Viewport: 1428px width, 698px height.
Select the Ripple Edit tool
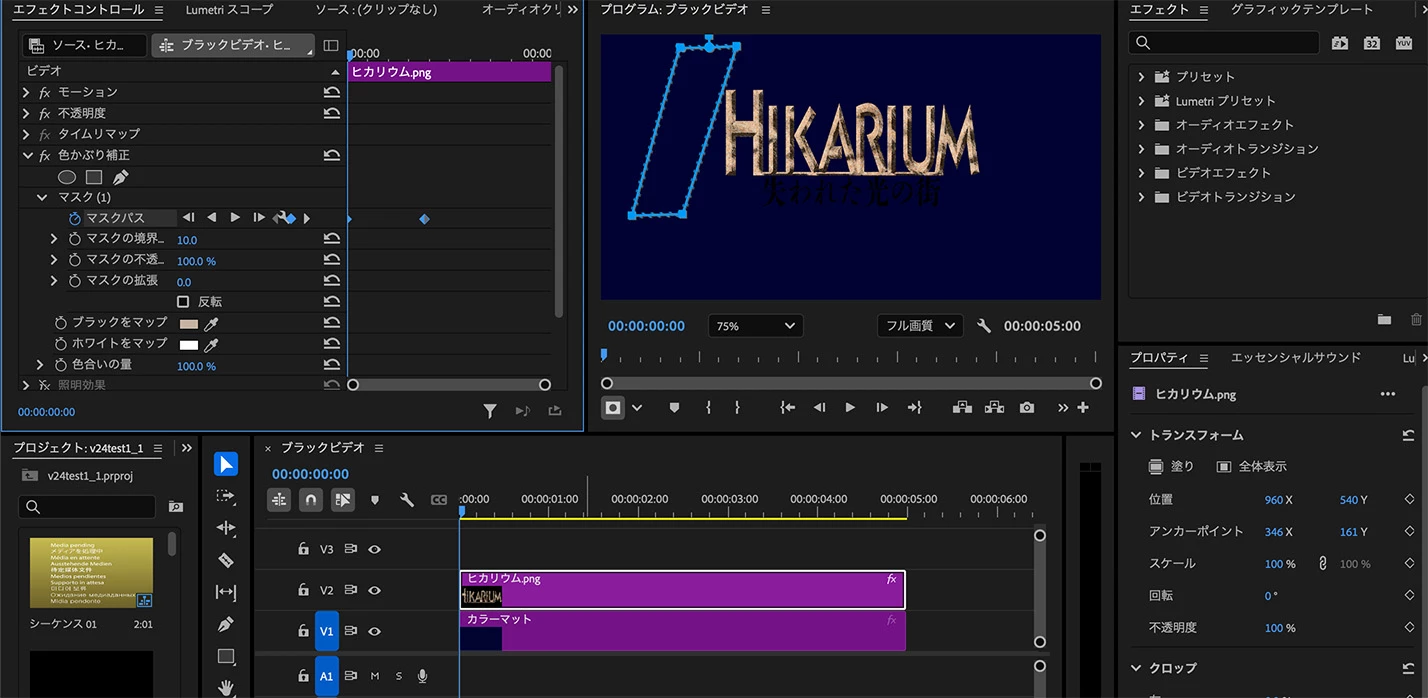click(226, 528)
